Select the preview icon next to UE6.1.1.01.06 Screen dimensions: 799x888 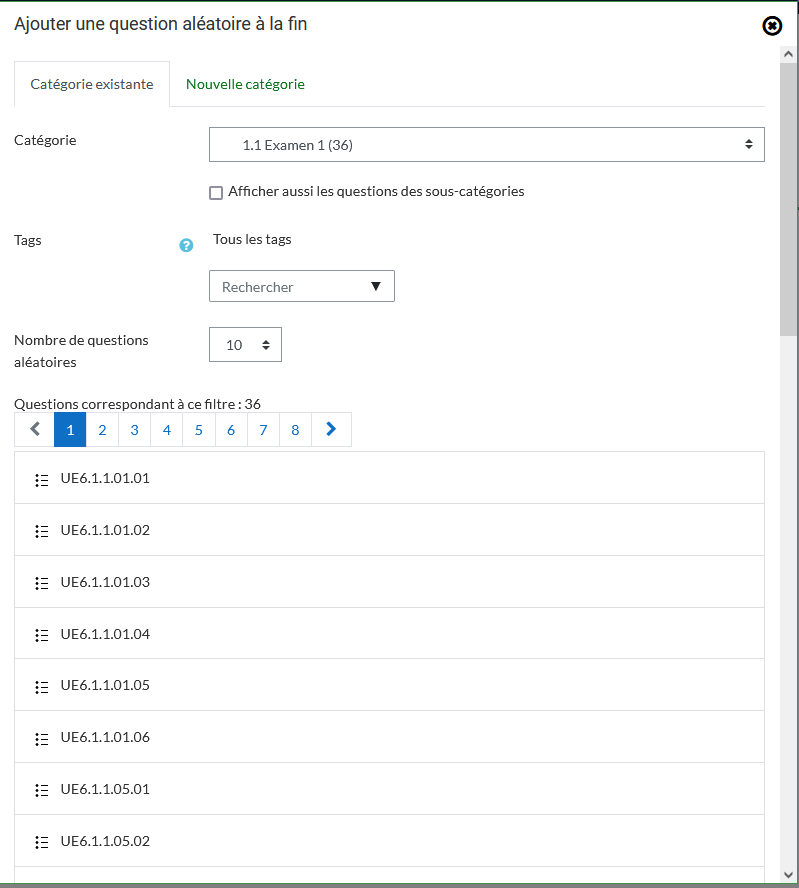coord(41,738)
